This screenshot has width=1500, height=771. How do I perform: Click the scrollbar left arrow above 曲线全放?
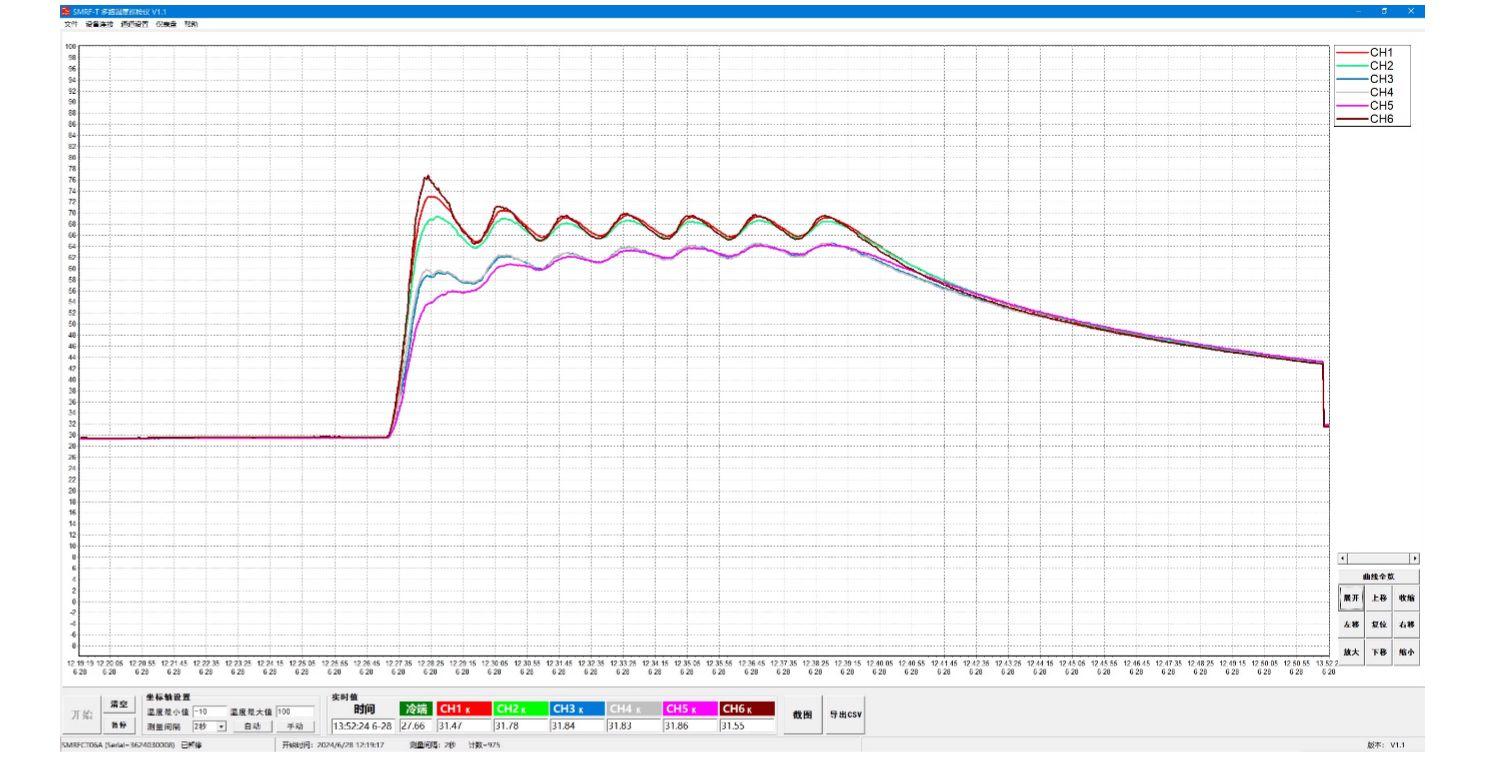tap(1343, 558)
